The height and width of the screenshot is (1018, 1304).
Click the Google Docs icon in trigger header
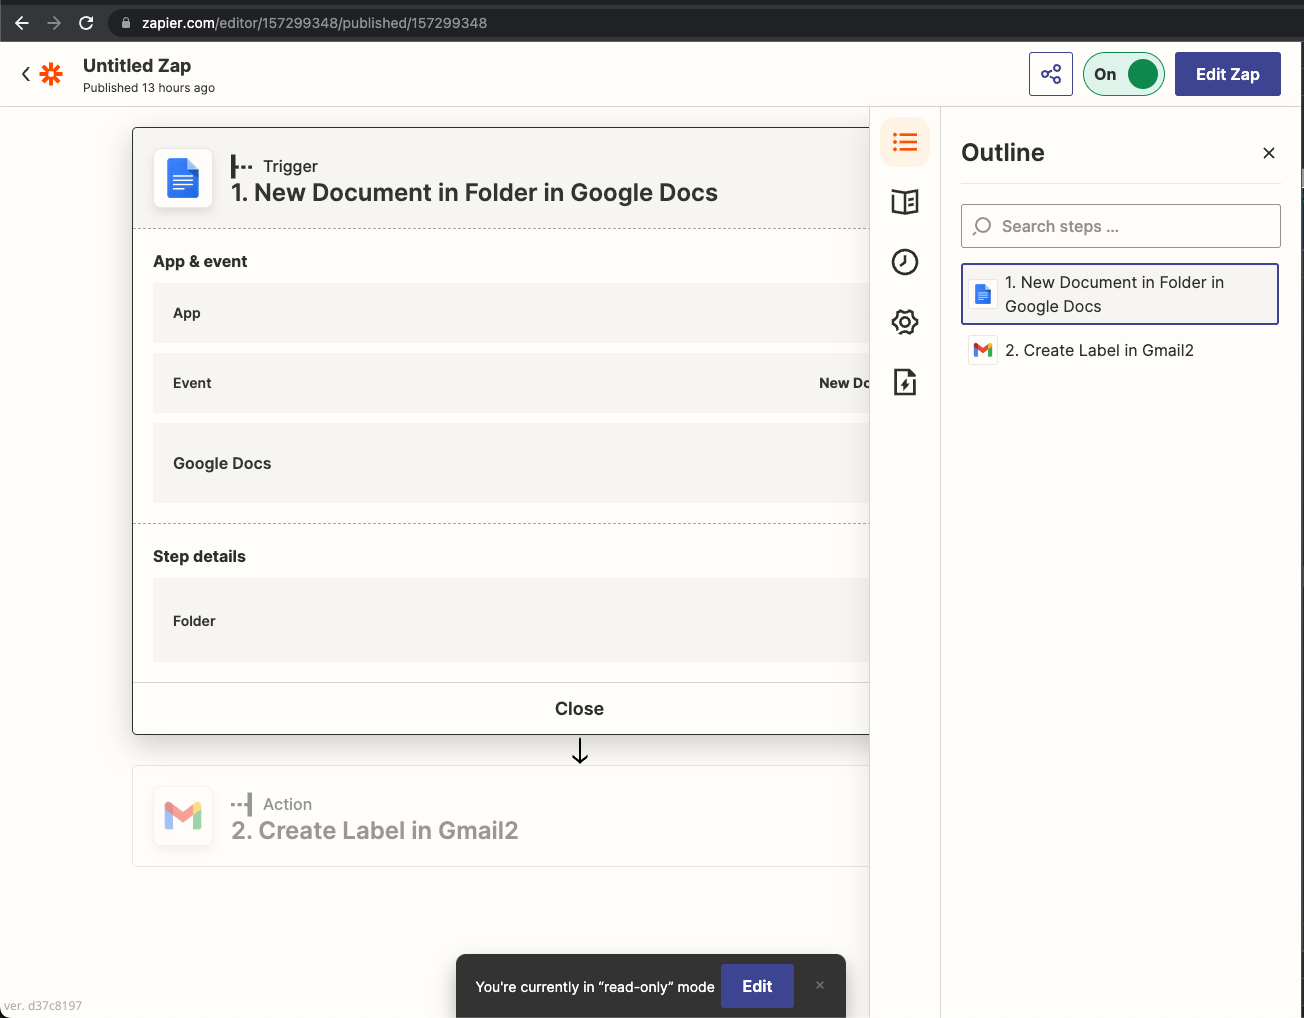[x=183, y=178]
